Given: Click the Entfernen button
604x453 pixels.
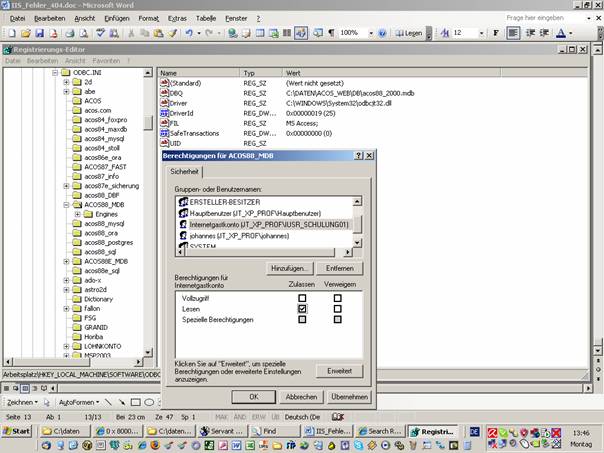Looking at the screenshot, I should tap(339, 268).
